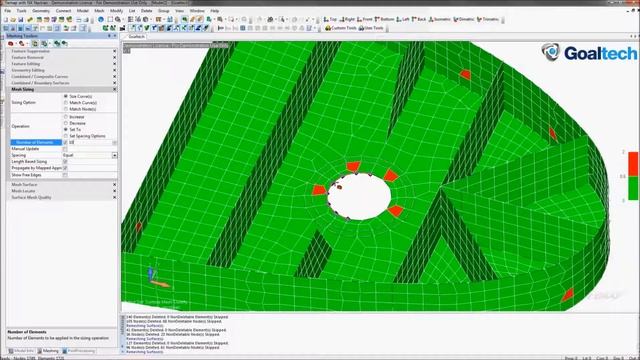Switch to Dimetric view
Screen dimensions: 640x360
pos(464,19)
